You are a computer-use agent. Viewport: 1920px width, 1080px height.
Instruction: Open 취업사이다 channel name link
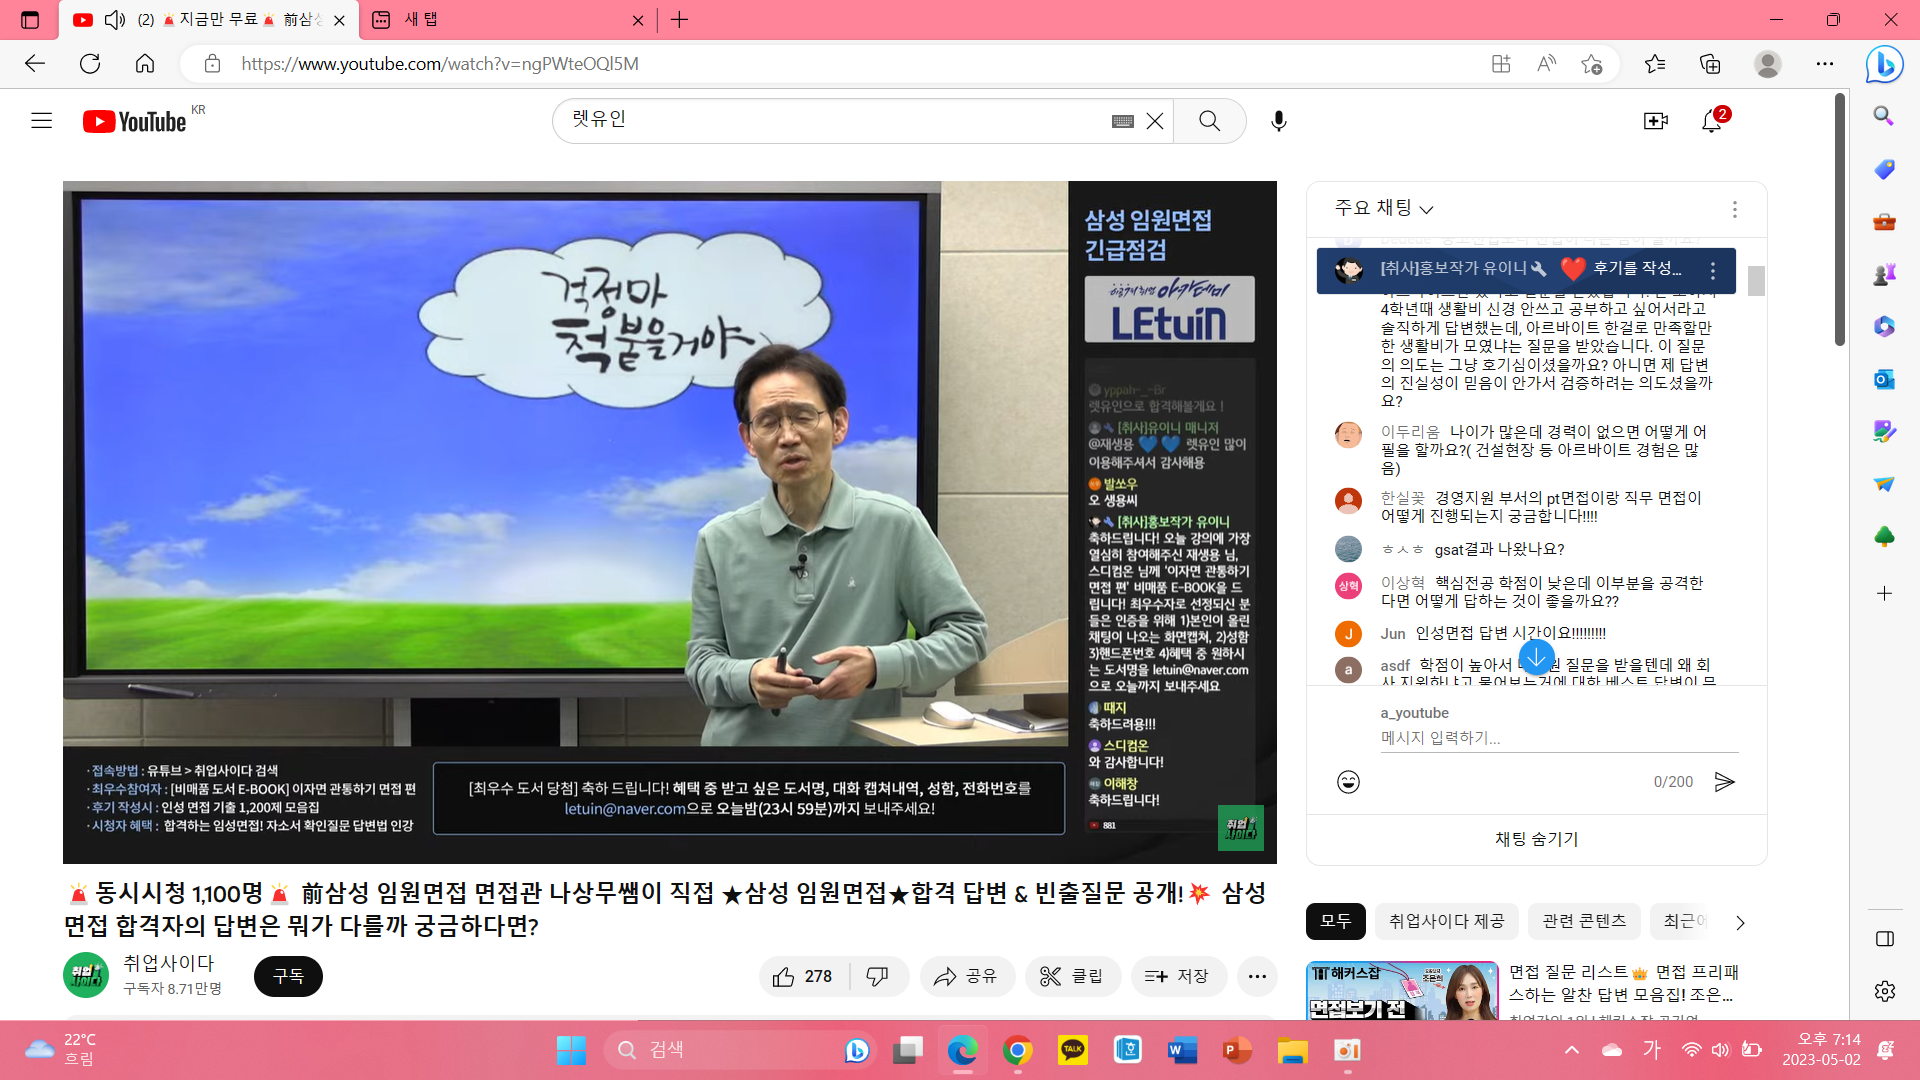[x=168, y=963]
